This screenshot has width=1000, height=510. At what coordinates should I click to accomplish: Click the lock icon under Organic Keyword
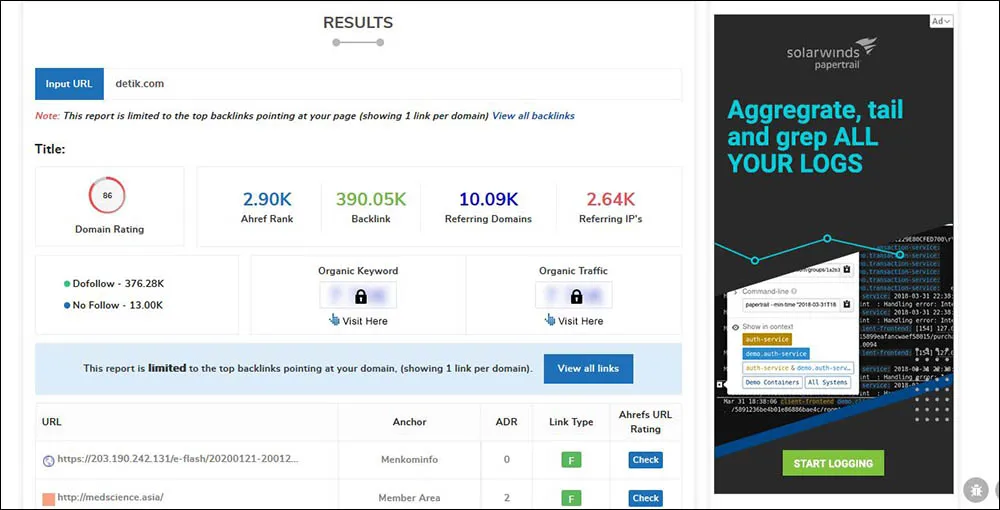pyautogui.click(x=361, y=296)
